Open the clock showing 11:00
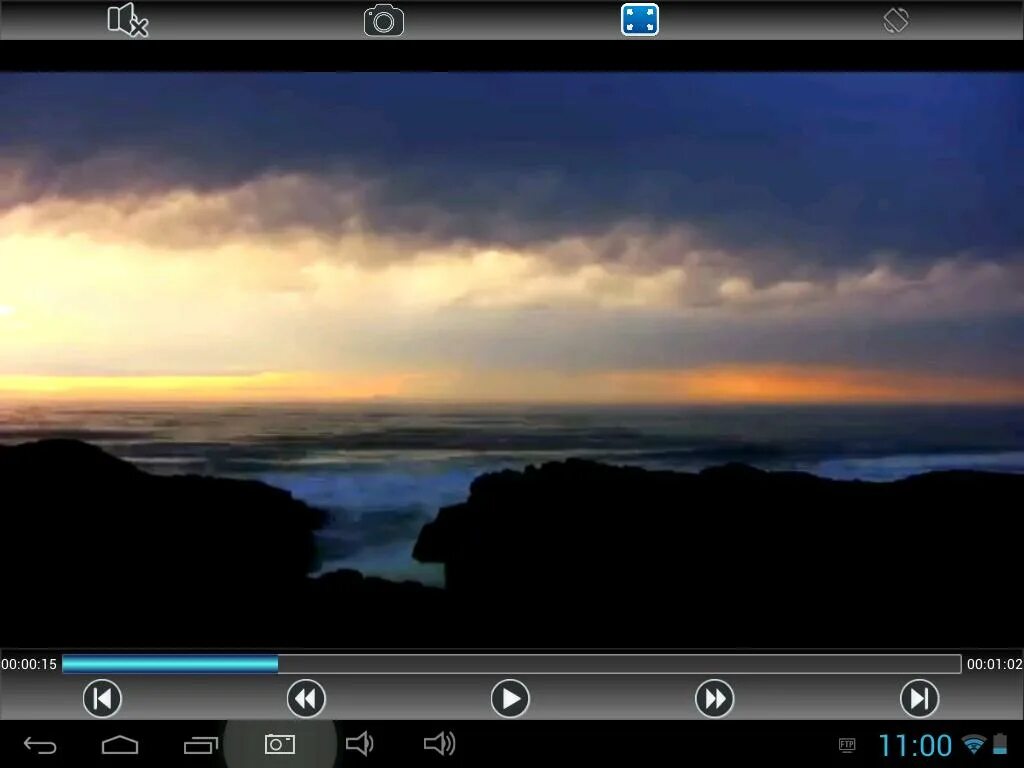Screen dimensions: 1024x768 click(915, 745)
